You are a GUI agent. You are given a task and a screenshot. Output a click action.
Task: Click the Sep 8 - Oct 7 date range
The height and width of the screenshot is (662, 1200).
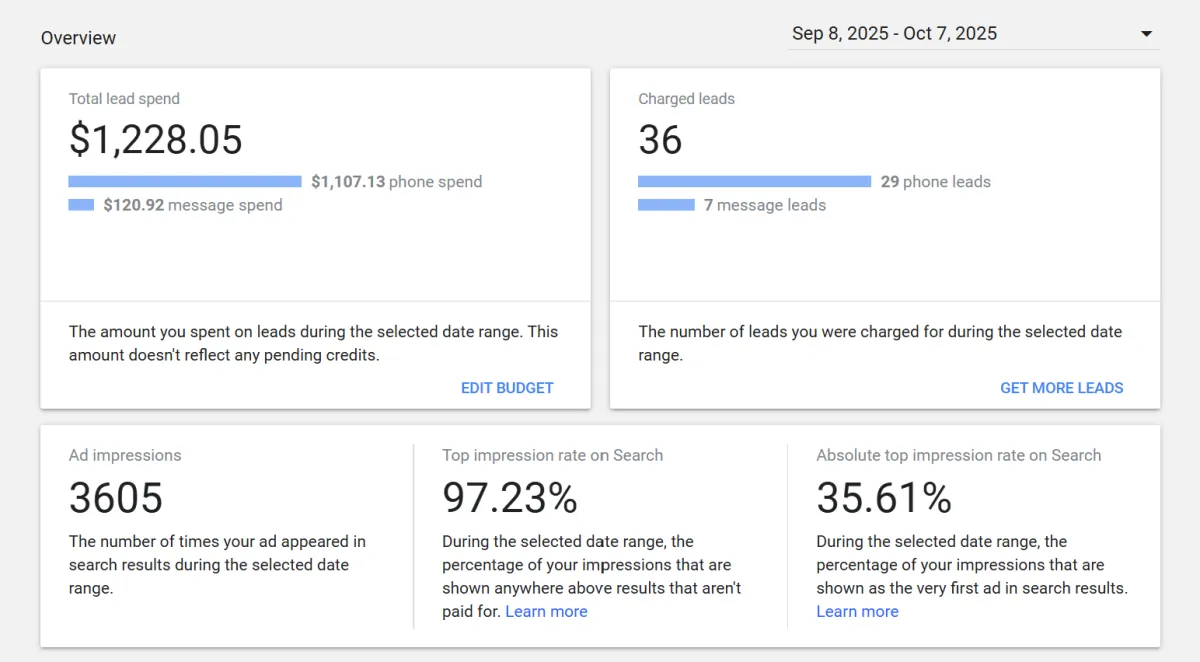coord(894,34)
